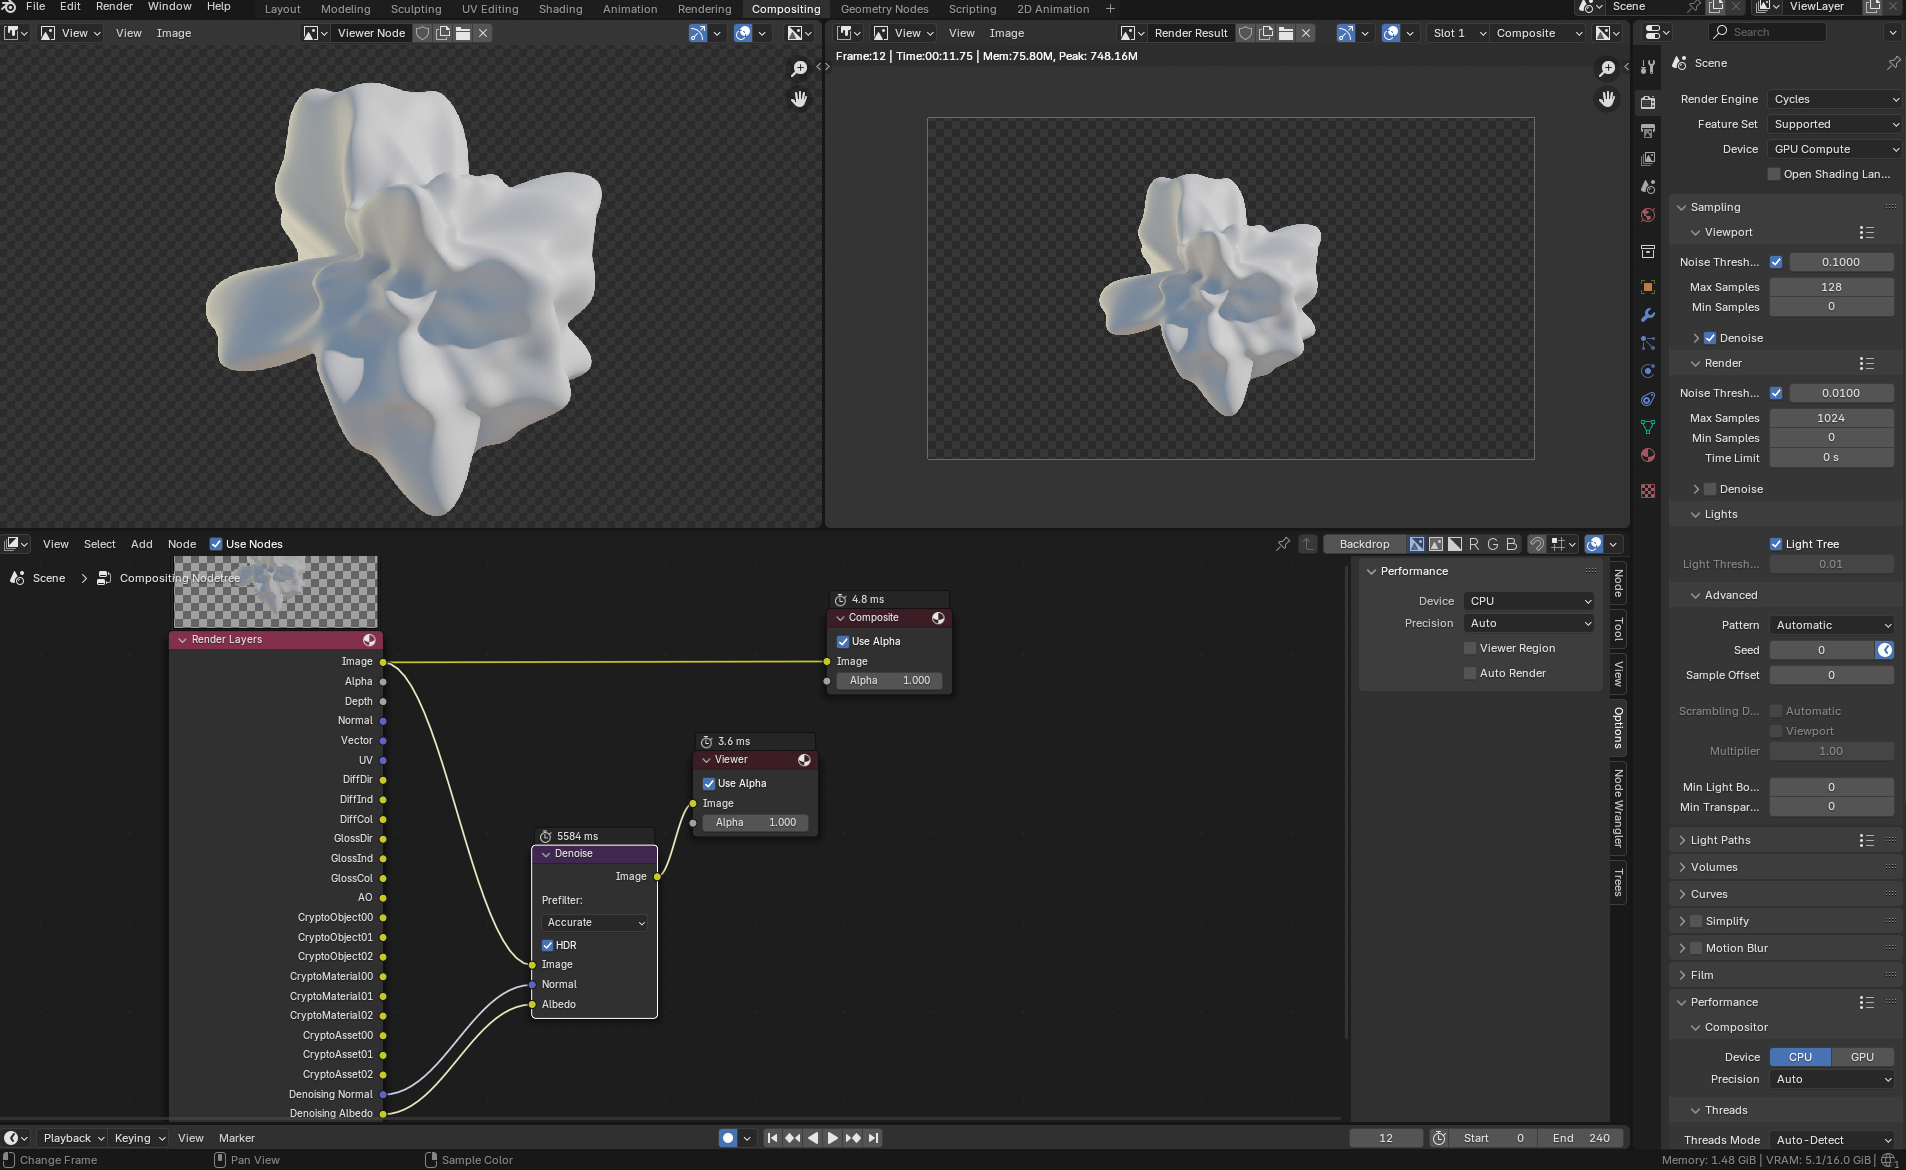Switch to the Shading workspace tab
The image size is (1906, 1170).
560,9
